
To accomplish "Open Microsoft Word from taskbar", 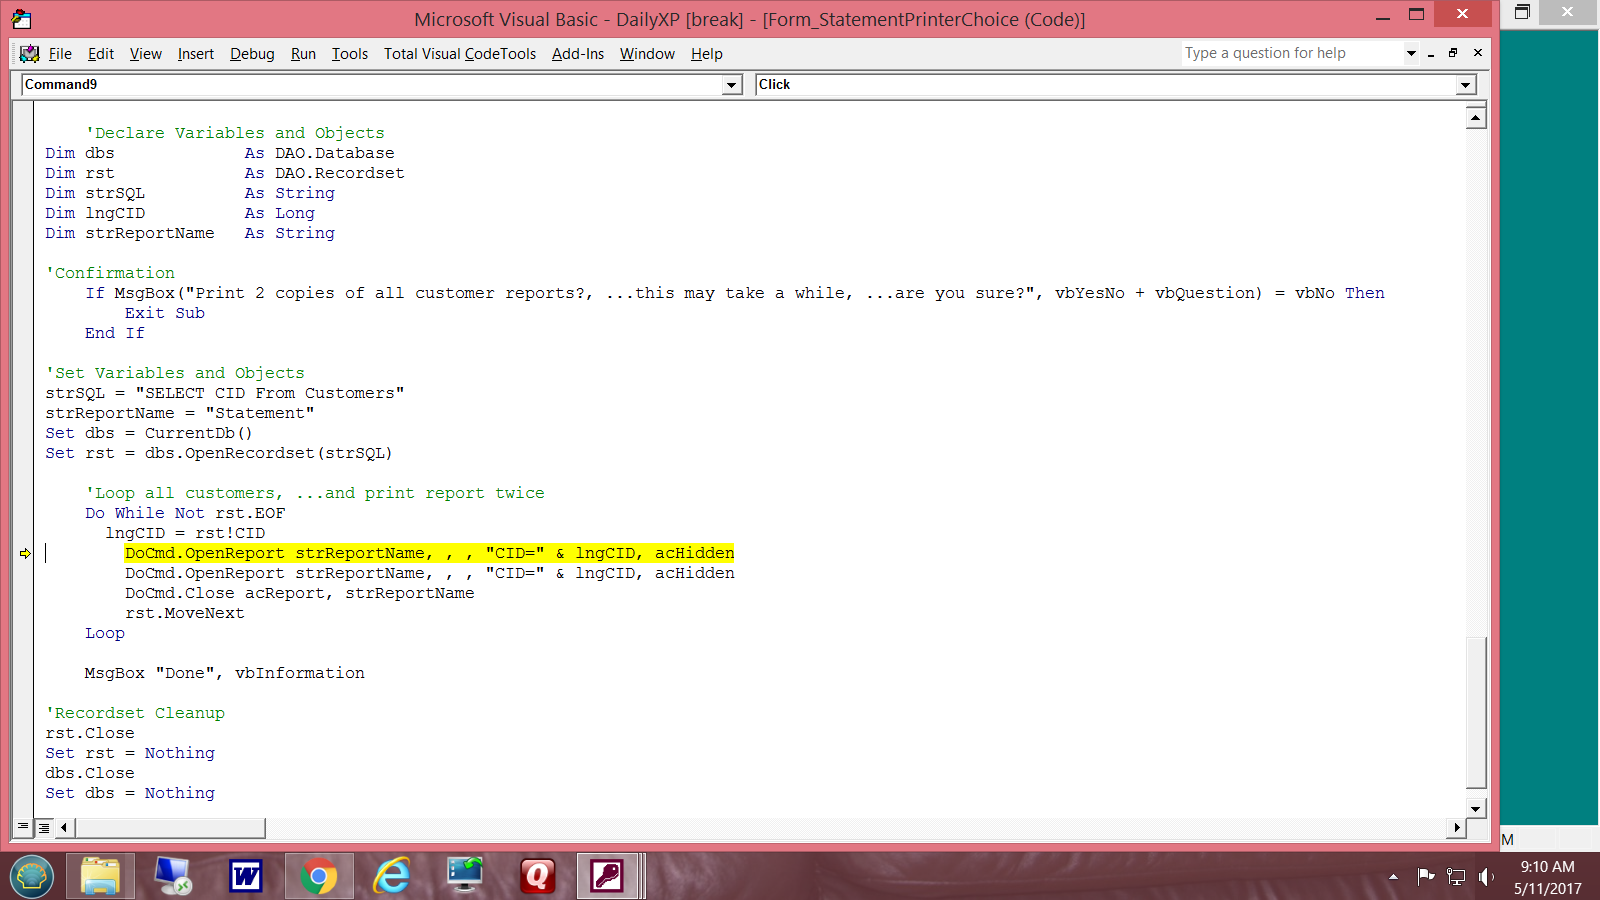I will [x=246, y=876].
